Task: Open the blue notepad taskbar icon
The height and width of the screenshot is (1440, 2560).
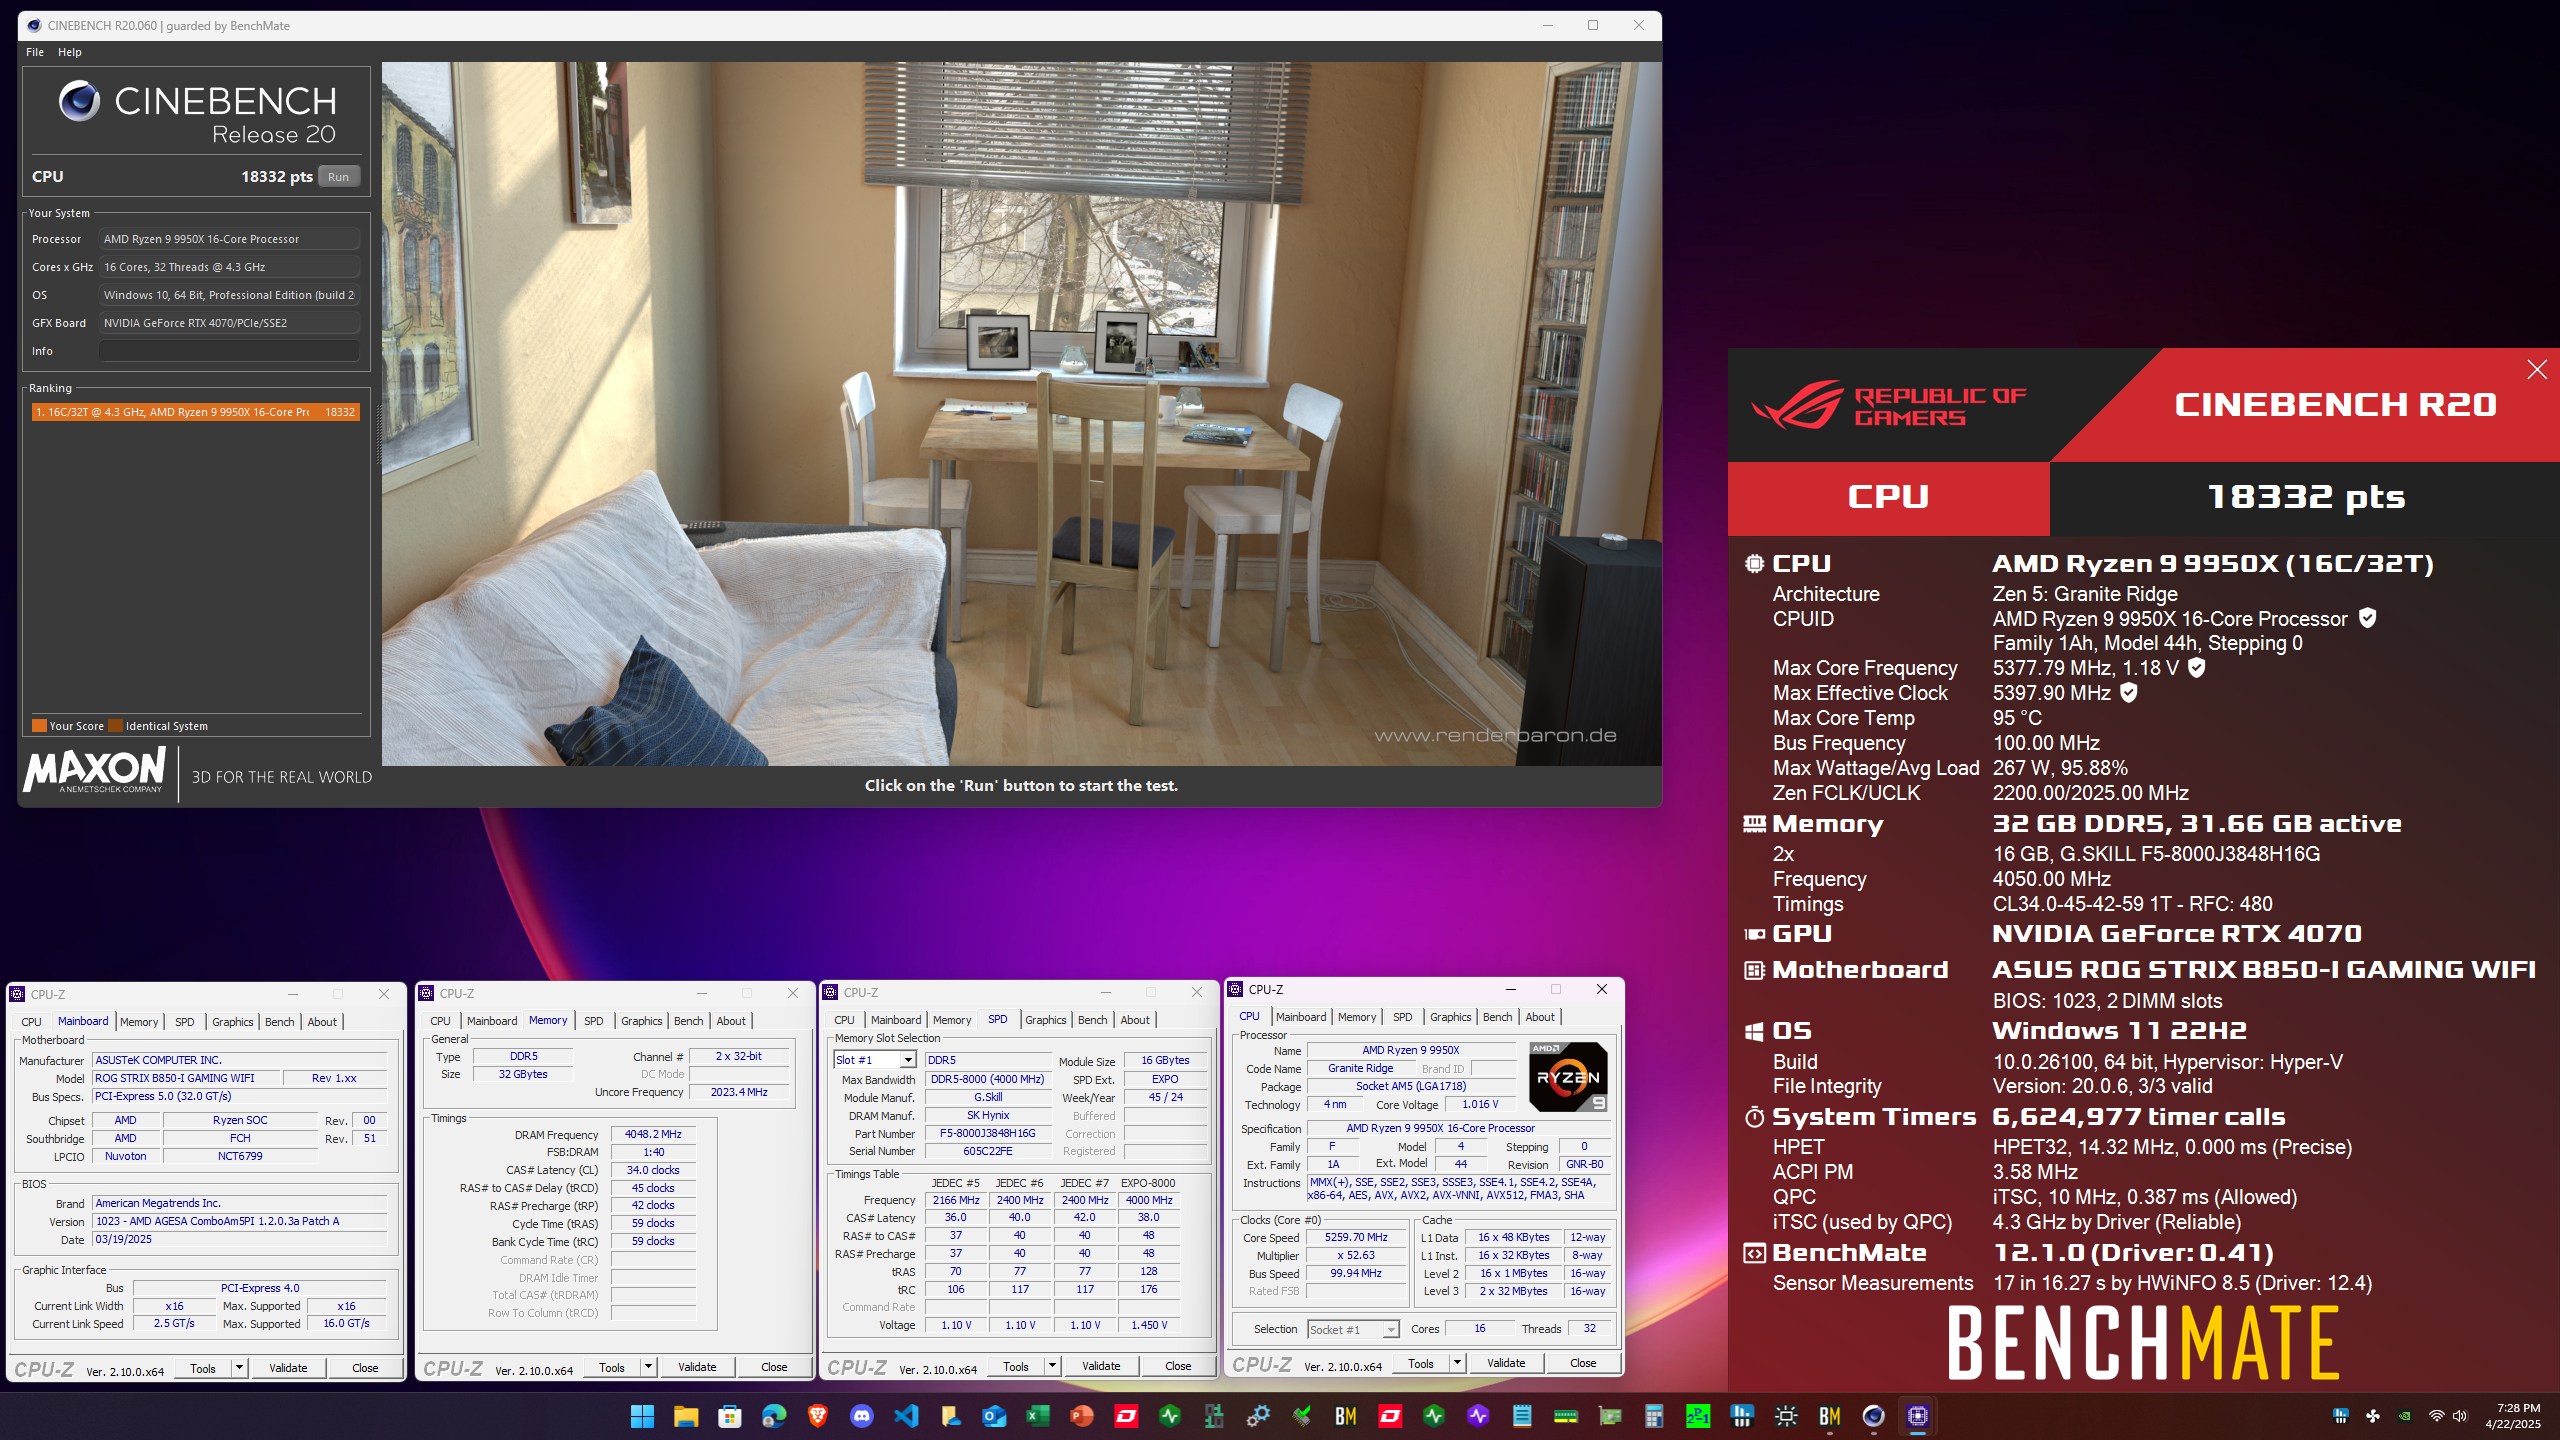Action: coord(1522,1416)
